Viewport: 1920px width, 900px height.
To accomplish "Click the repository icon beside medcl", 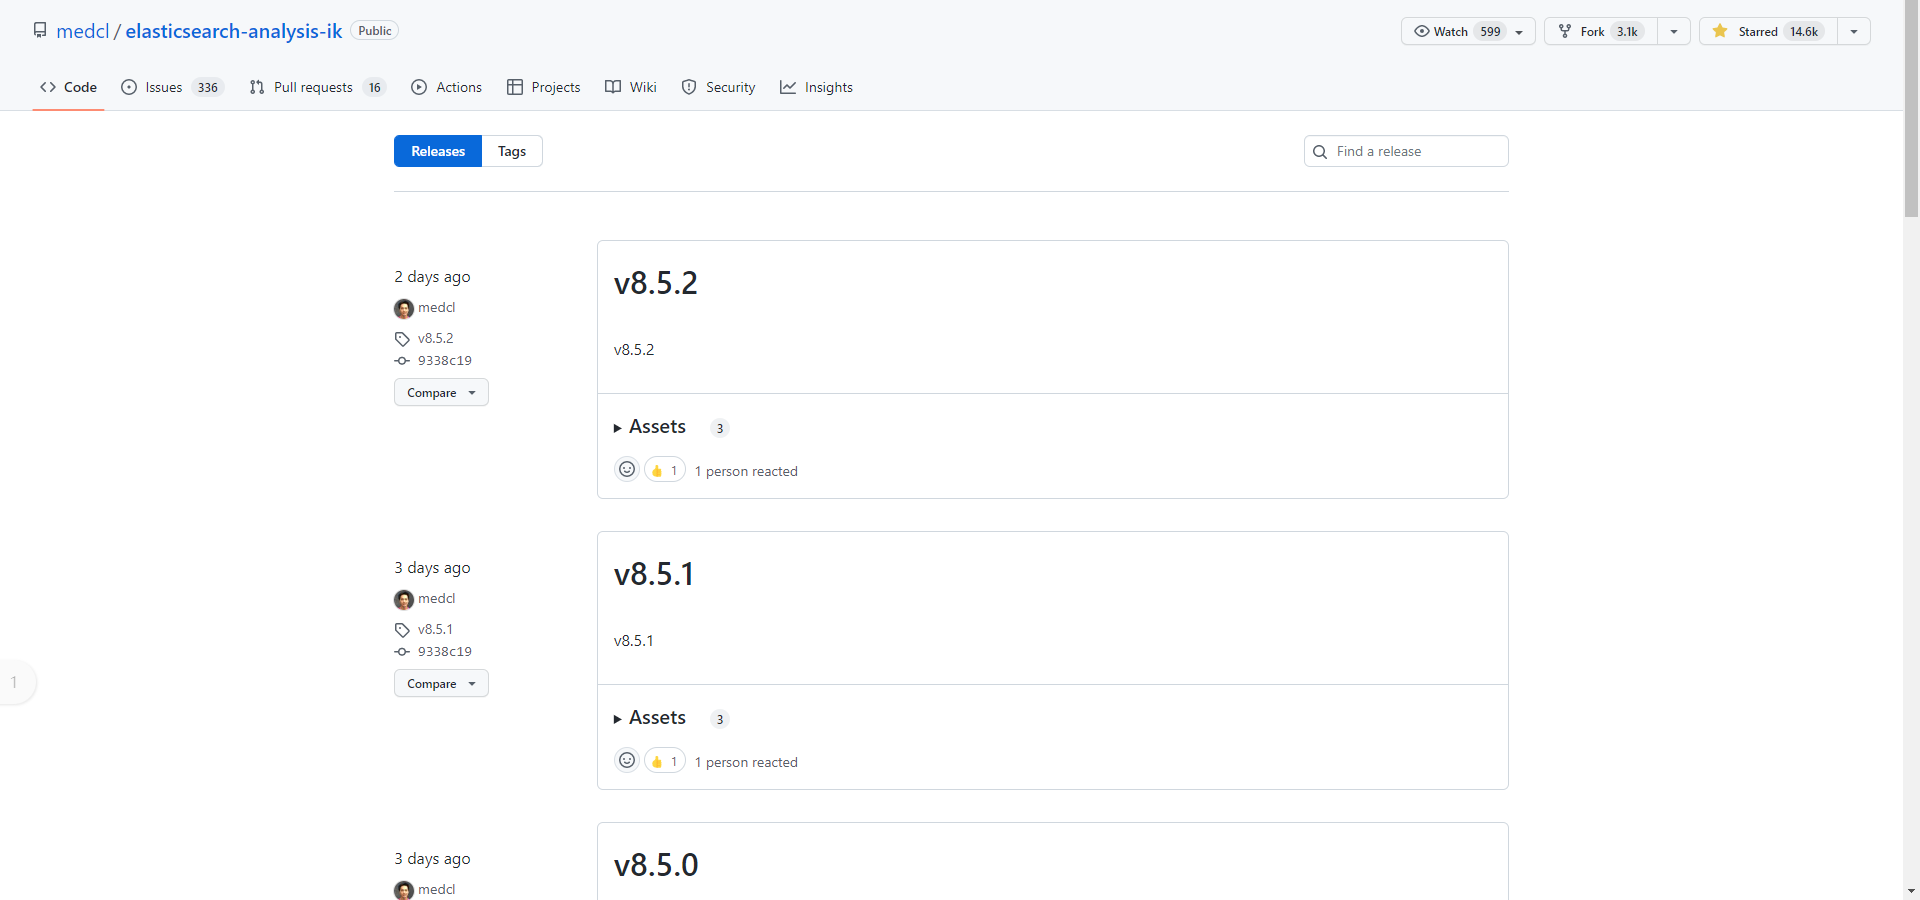I will click(40, 31).
